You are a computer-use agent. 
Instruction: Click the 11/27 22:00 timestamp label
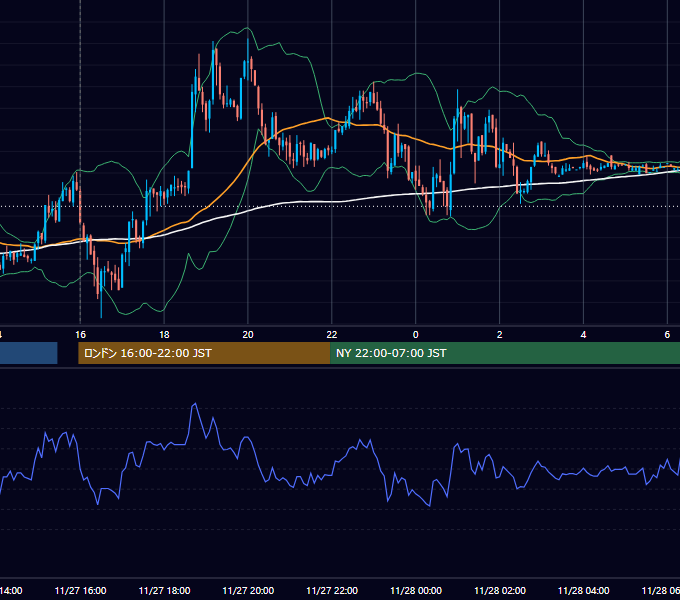pyautogui.click(x=332, y=590)
